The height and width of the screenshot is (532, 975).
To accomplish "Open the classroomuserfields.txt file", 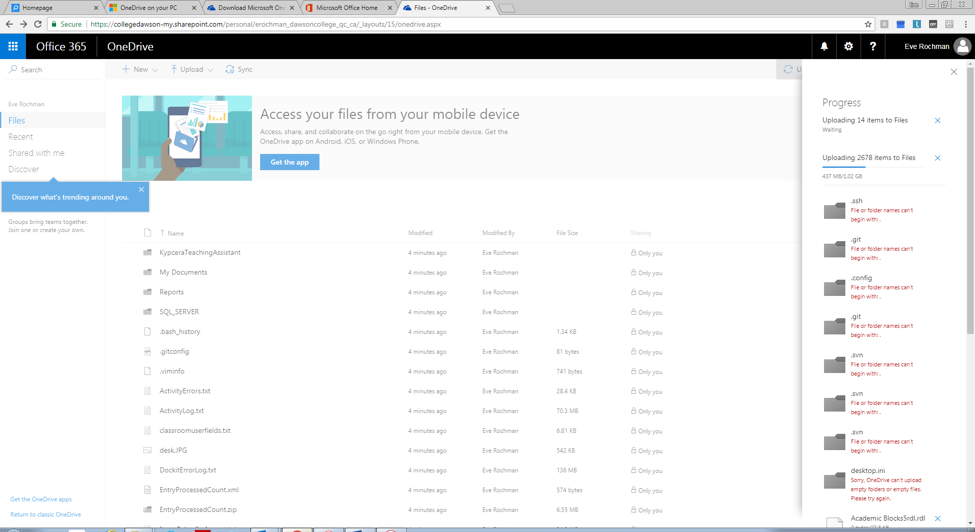I will tap(195, 430).
